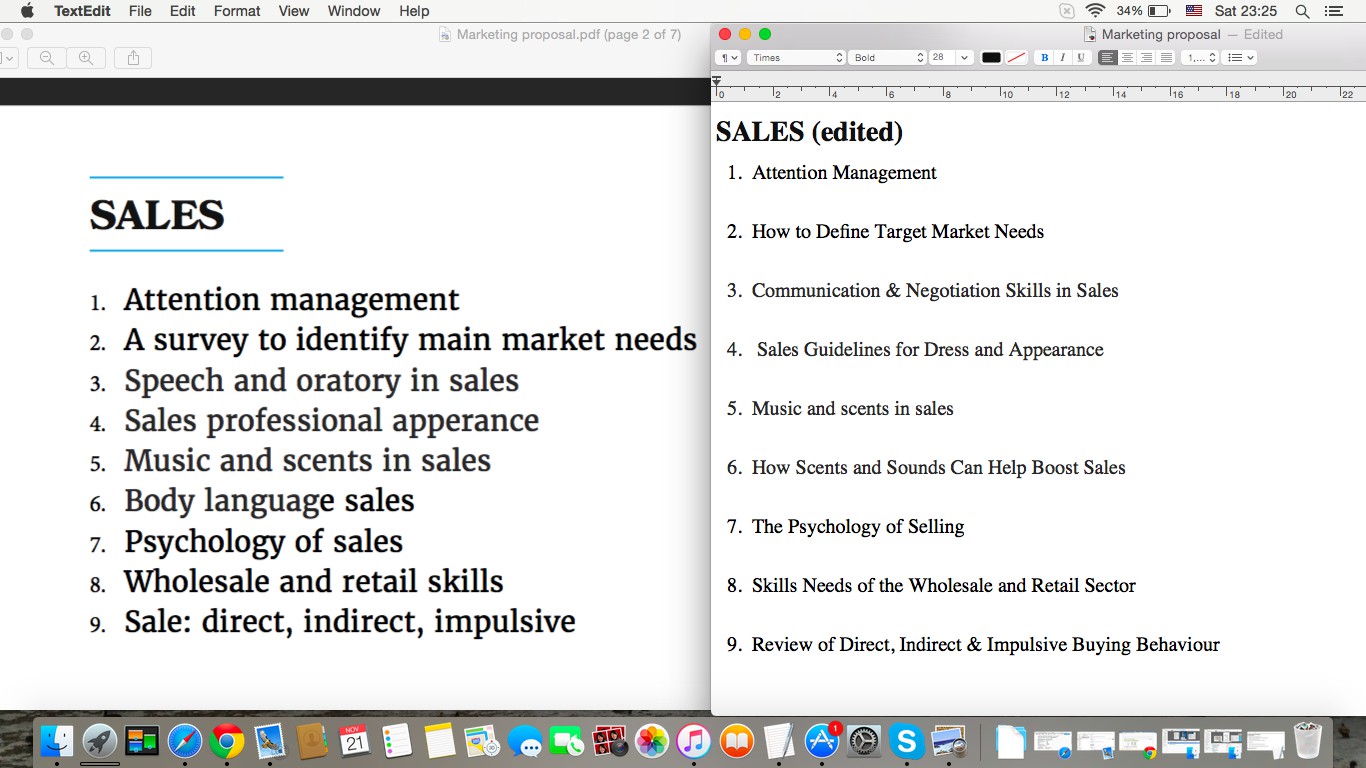Open the text background color swatch
Viewport: 1366px width, 768px height.
pos(1016,58)
